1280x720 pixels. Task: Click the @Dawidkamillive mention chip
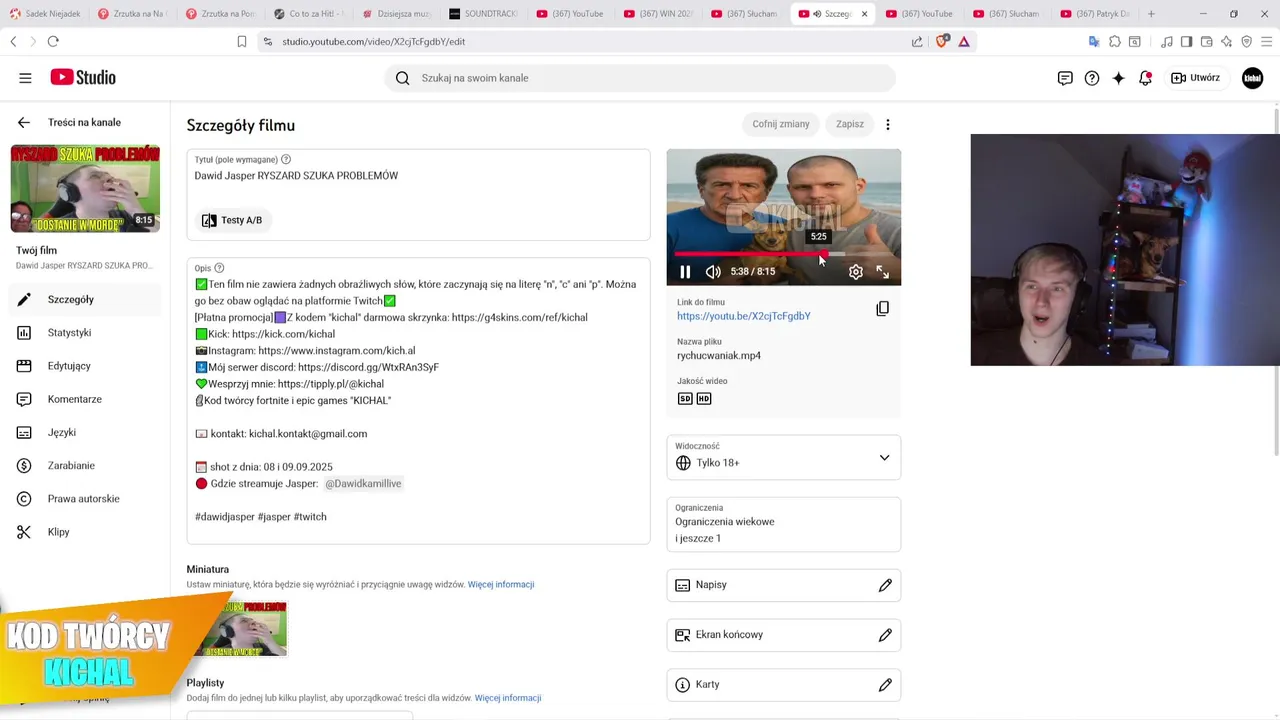tap(363, 483)
